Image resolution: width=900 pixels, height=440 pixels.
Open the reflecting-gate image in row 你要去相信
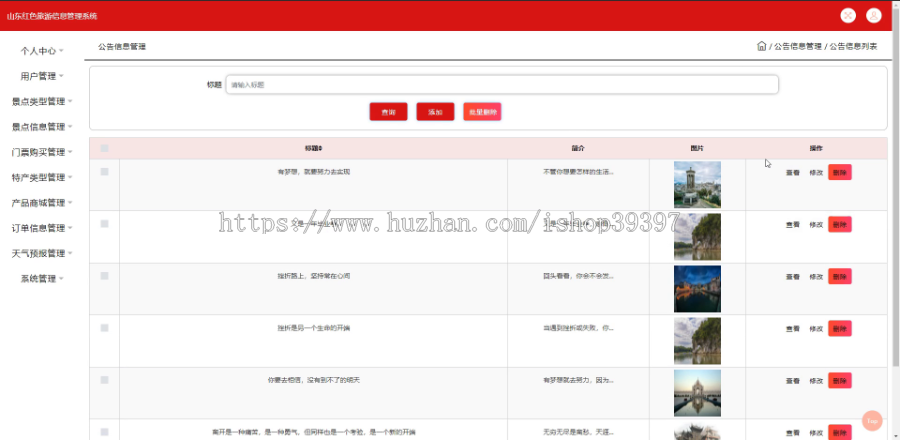697,393
